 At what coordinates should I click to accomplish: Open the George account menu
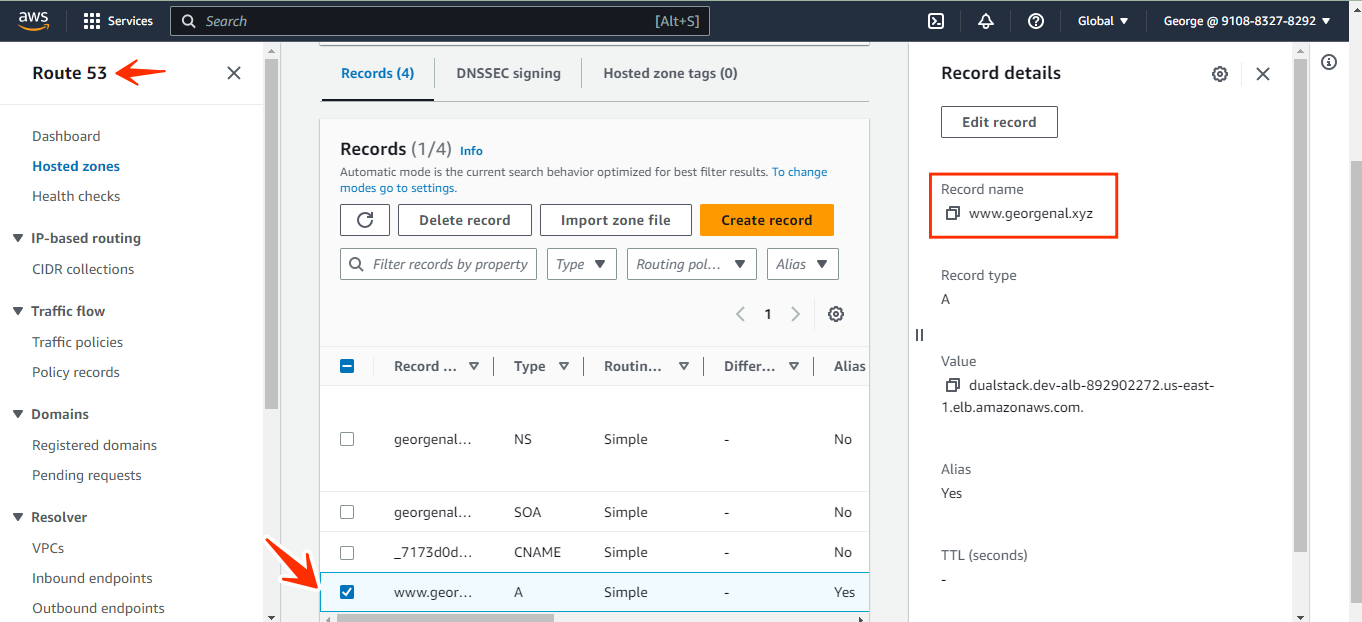(x=1247, y=21)
